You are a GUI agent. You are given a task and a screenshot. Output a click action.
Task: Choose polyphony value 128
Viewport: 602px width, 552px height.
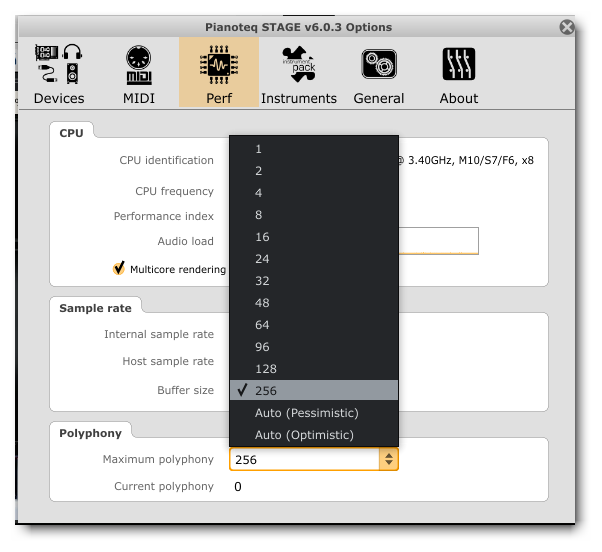(314, 369)
